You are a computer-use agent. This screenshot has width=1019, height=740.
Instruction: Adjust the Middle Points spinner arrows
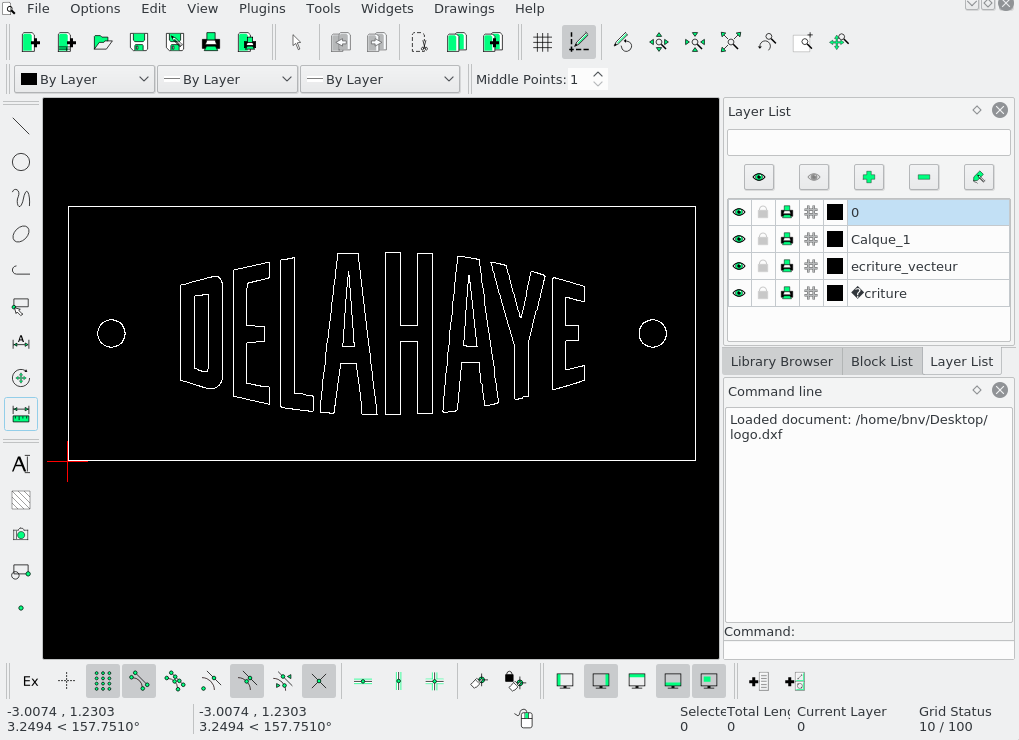598,79
